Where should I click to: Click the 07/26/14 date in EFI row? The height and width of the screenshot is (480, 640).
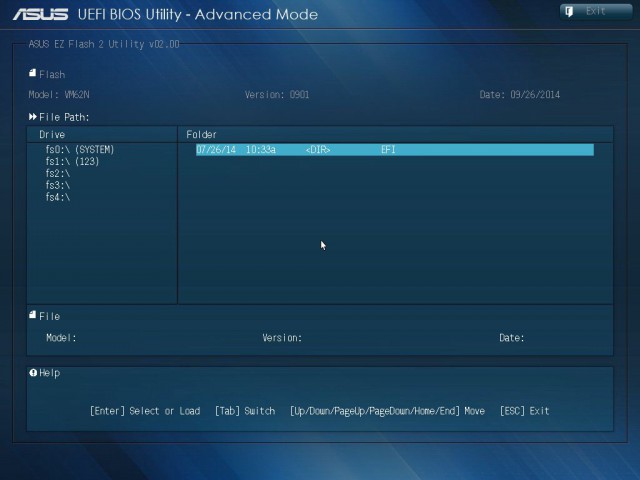(216, 149)
